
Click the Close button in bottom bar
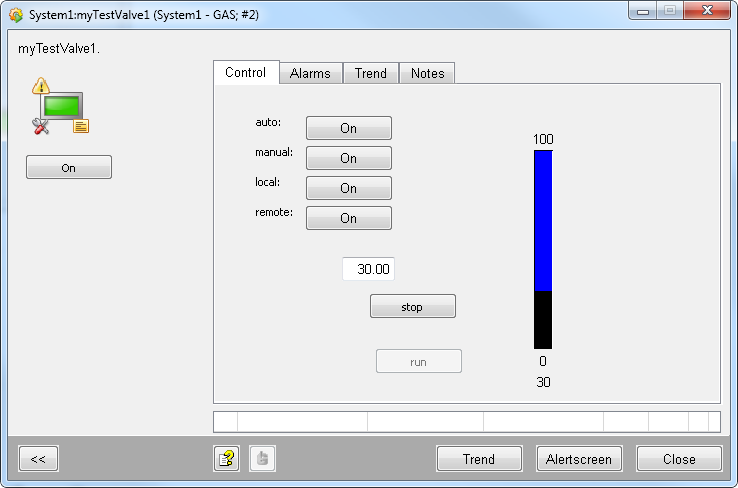click(679, 459)
